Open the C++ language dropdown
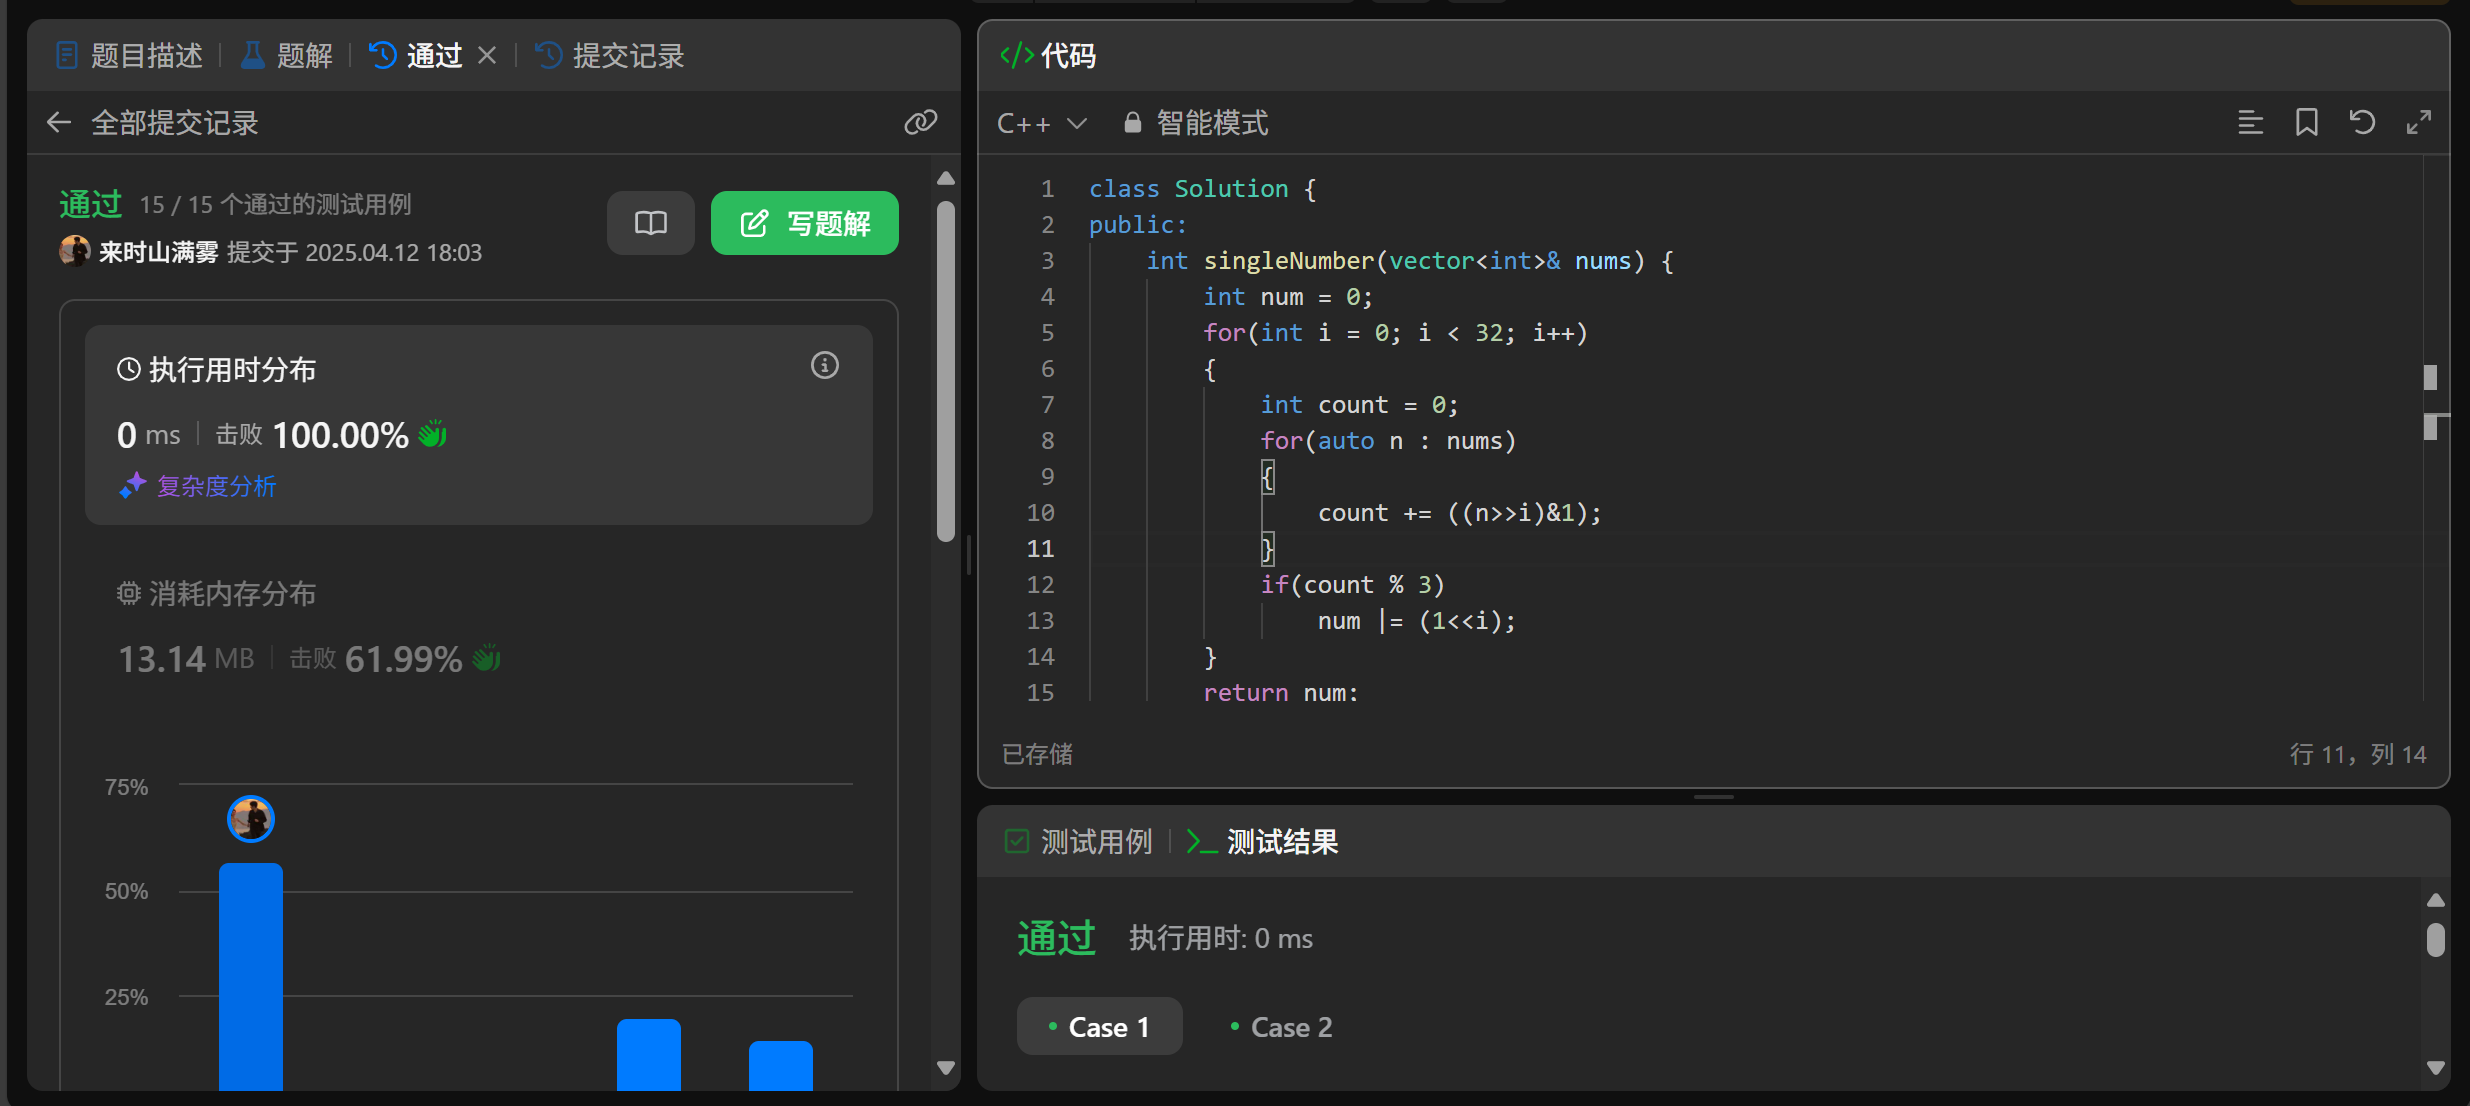The height and width of the screenshot is (1106, 2470). click(x=1041, y=122)
